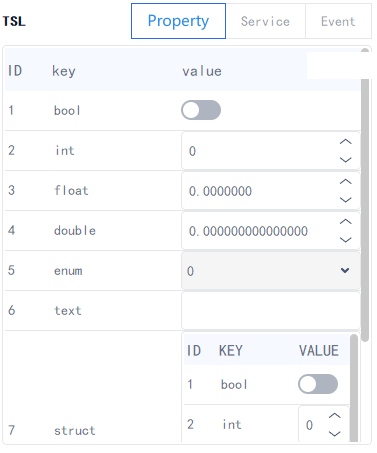Focus the double value input field
The width and height of the screenshot is (377, 453).
260,231
